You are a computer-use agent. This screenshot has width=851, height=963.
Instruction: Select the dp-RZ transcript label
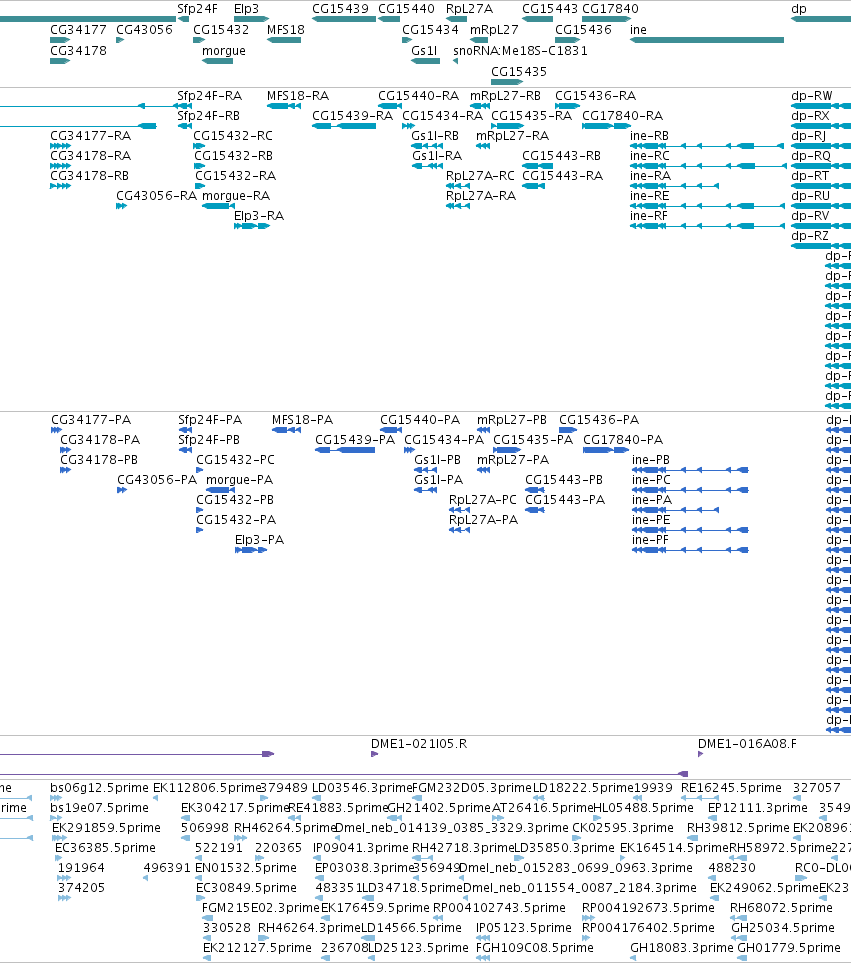click(x=810, y=236)
